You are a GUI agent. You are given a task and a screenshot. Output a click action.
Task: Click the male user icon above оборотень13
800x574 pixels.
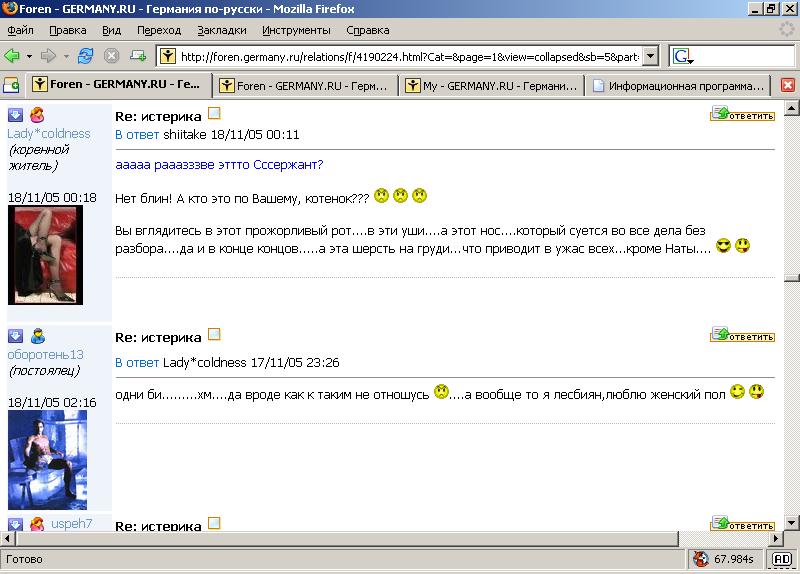(38, 336)
